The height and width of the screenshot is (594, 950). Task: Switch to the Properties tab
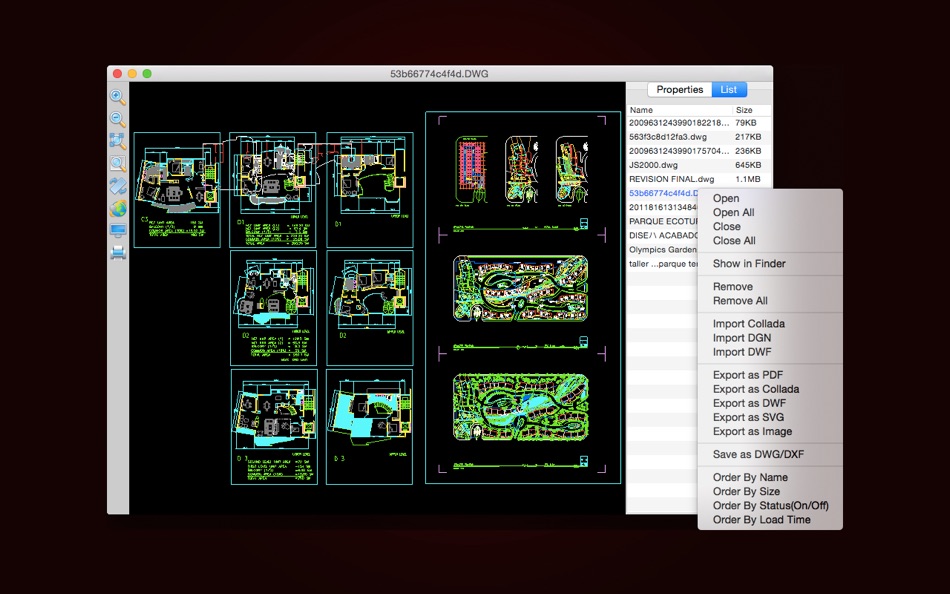680,90
